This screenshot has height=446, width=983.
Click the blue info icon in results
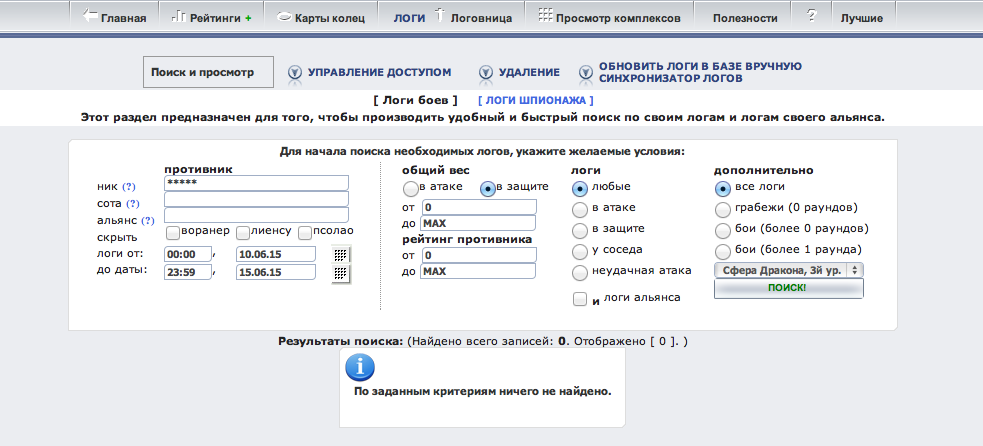359,367
